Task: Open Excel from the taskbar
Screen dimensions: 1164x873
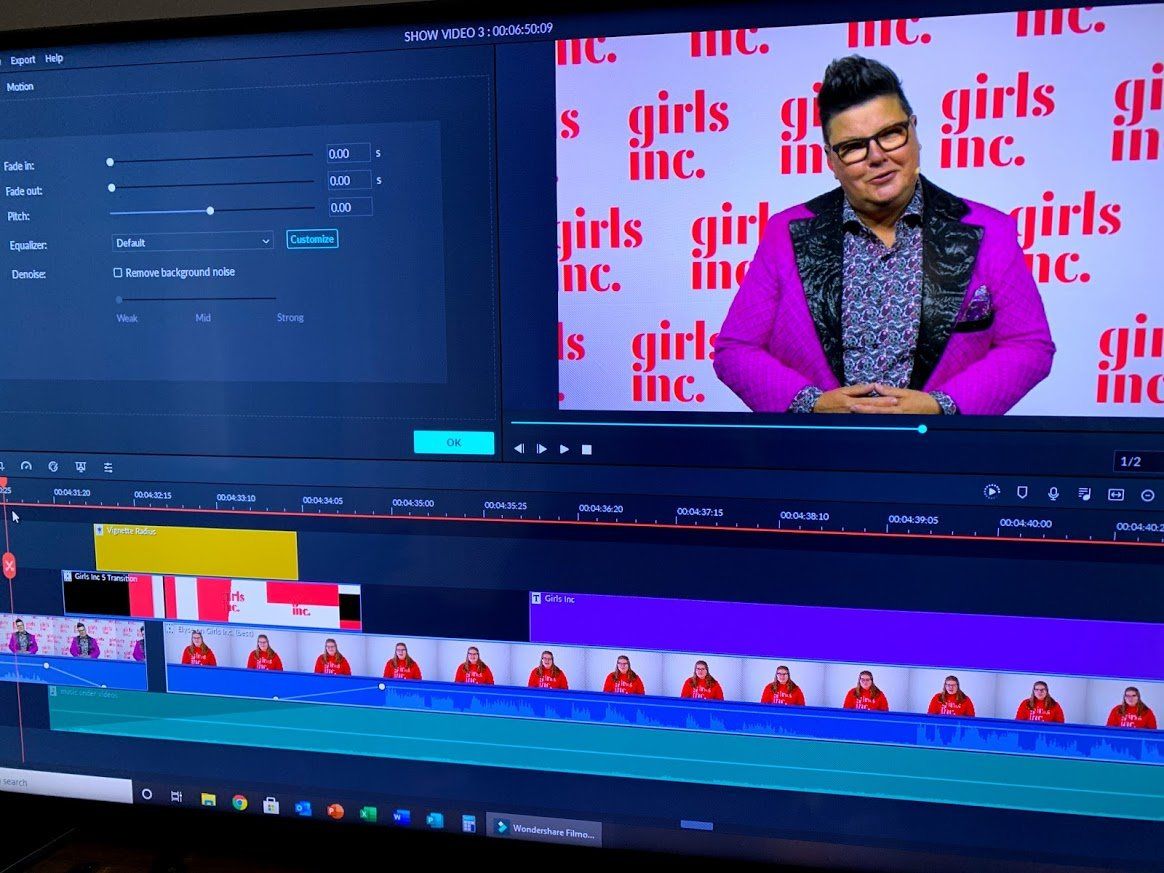Action: [368, 814]
